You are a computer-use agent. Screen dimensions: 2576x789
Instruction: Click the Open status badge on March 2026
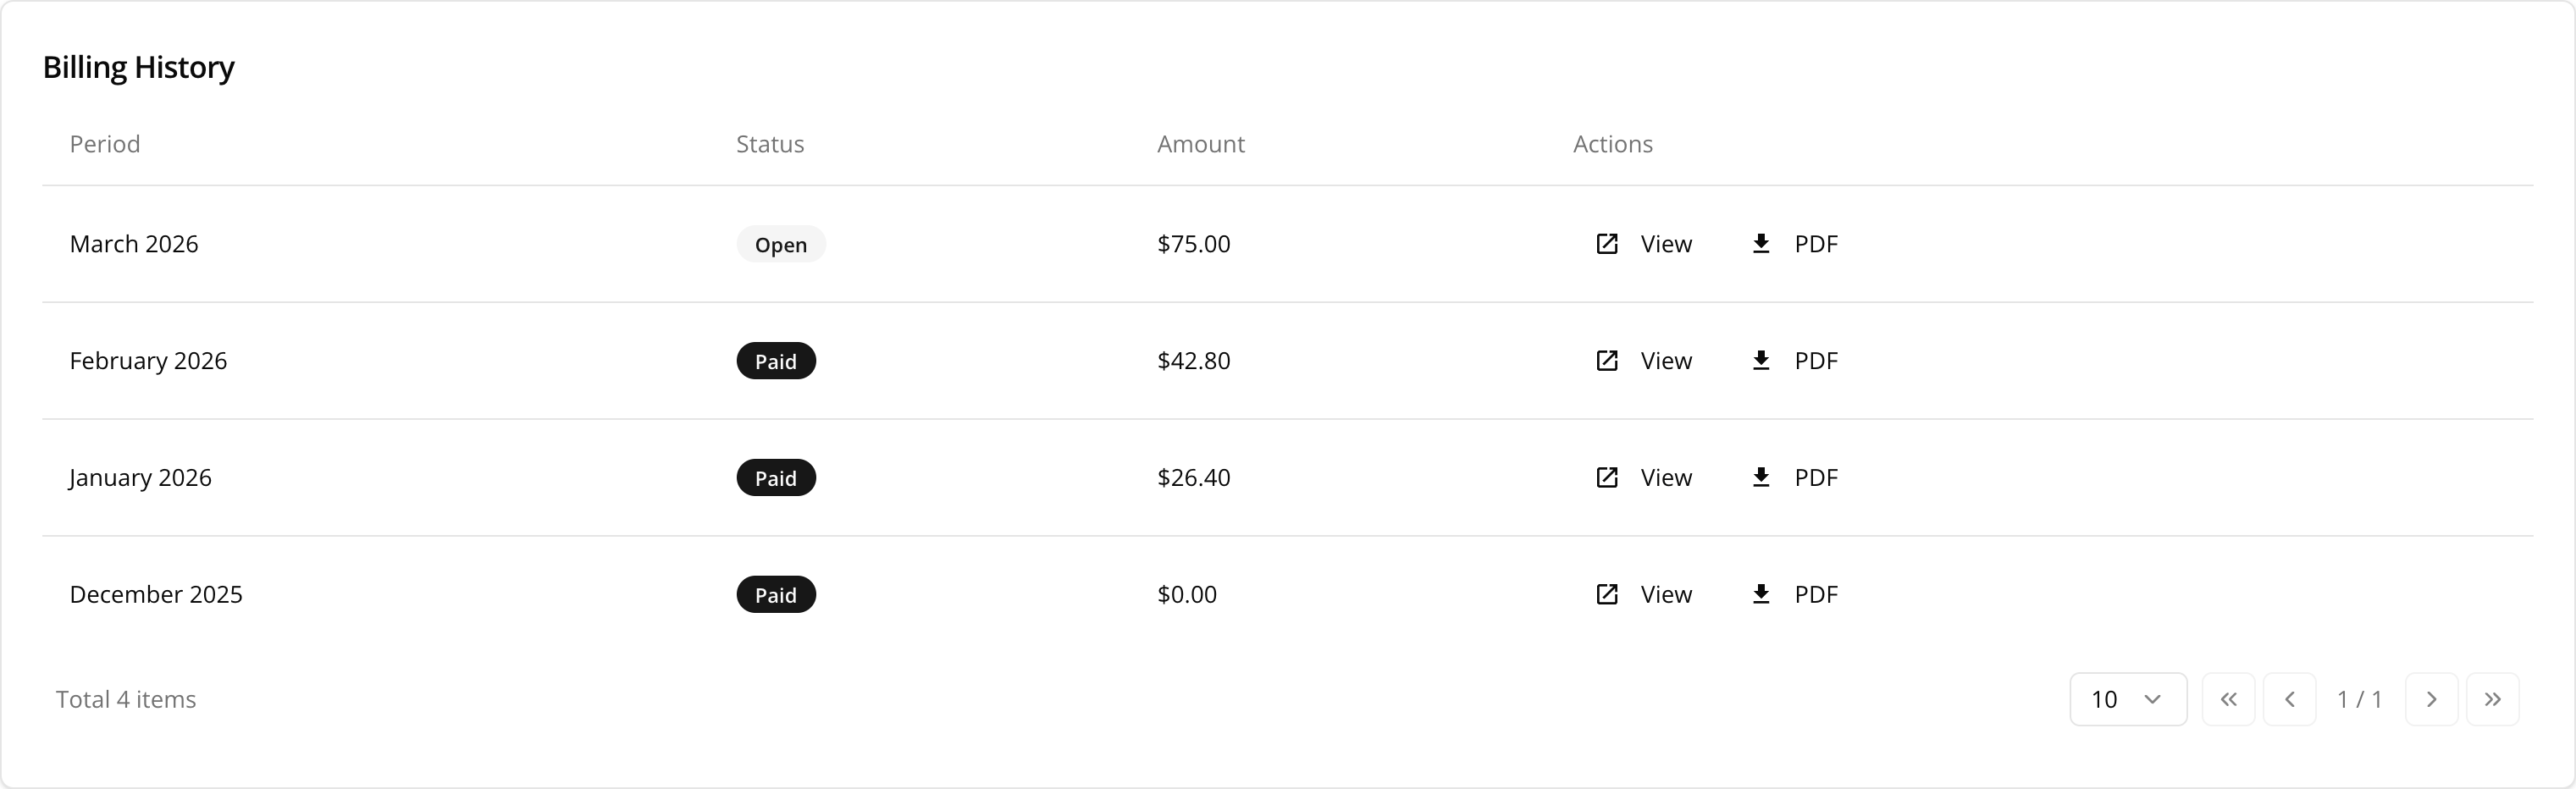(x=780, y=244)
